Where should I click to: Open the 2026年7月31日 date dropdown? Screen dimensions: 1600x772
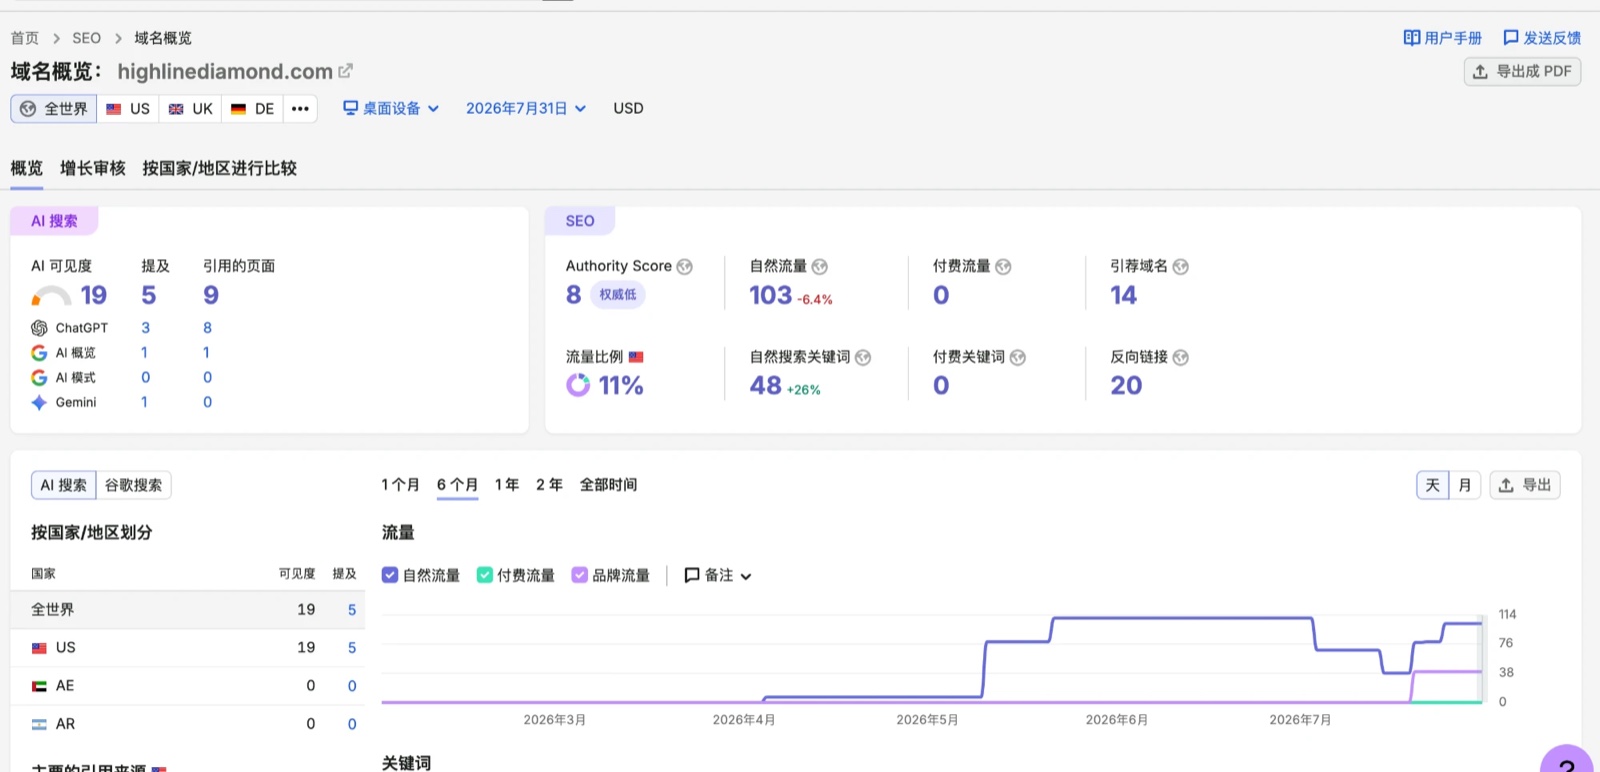click(526, 108)
